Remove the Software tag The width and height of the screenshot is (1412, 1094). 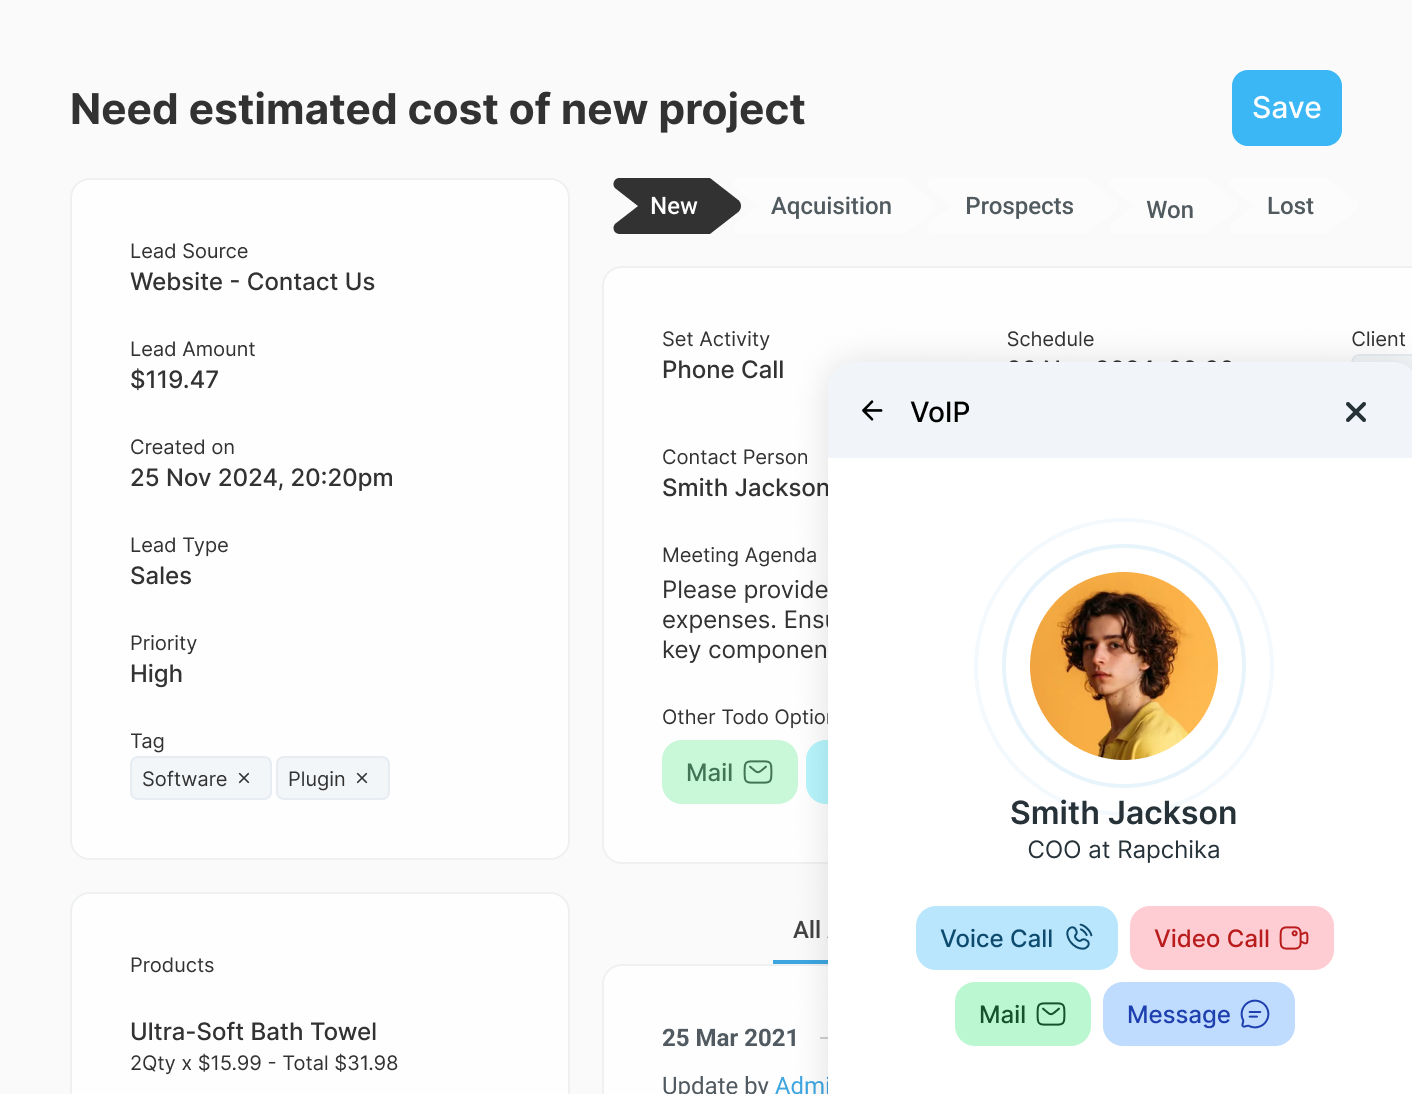(x=244, y=778)
